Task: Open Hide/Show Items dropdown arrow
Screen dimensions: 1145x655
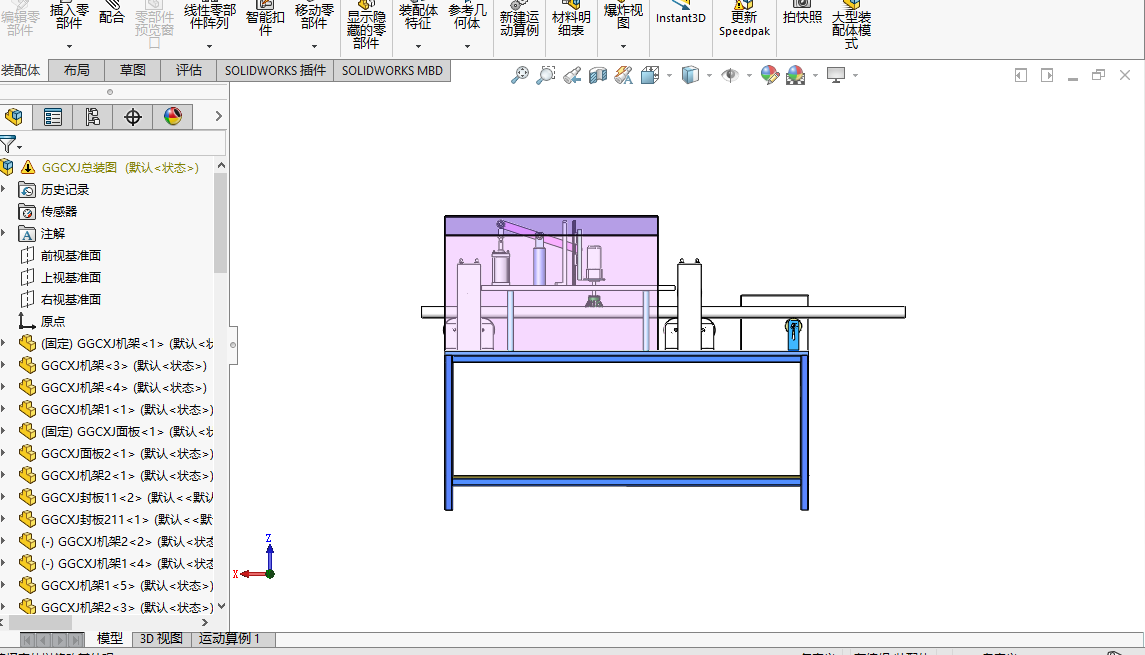Action: (749, 75)
